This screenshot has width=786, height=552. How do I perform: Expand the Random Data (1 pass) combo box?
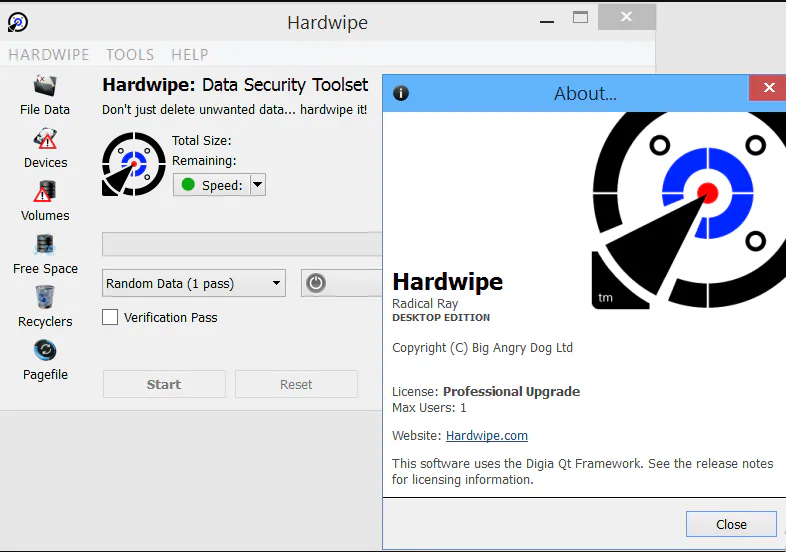(x=194, y=283)
